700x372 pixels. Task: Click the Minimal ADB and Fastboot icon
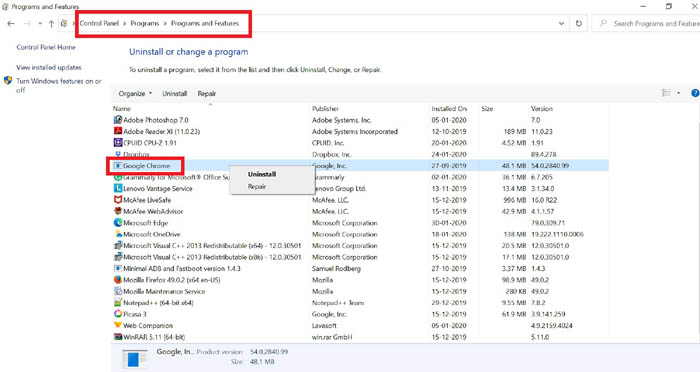118,268
